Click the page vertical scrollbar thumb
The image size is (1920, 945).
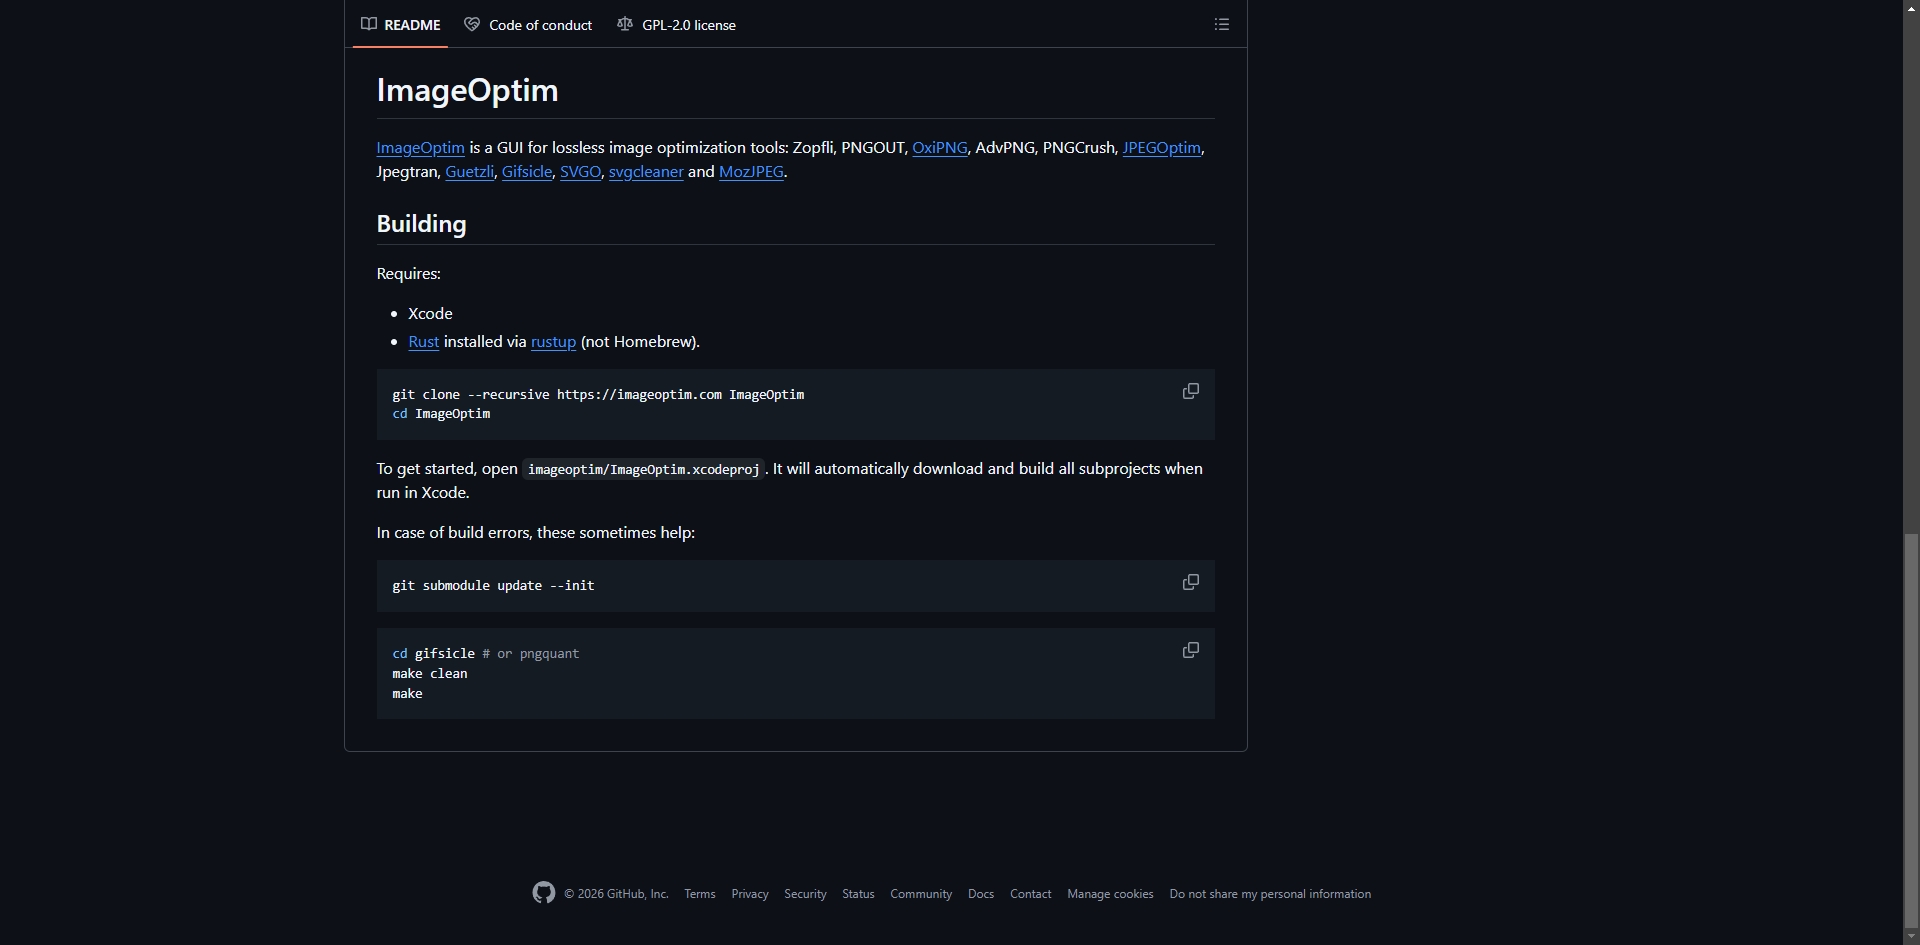(1911, 730)
